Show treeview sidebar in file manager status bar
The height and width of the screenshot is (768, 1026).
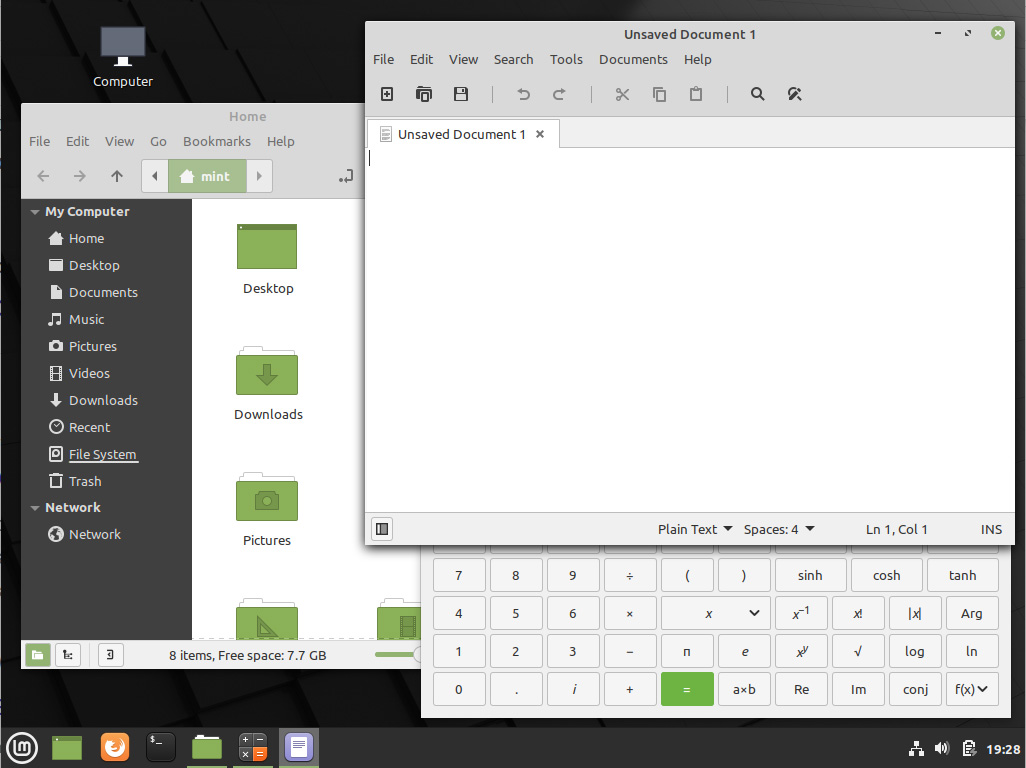(x=68, y=655)
